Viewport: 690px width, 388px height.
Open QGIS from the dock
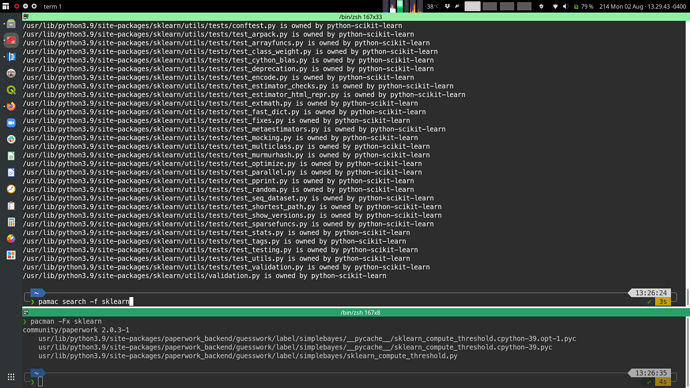coord(11,90)
